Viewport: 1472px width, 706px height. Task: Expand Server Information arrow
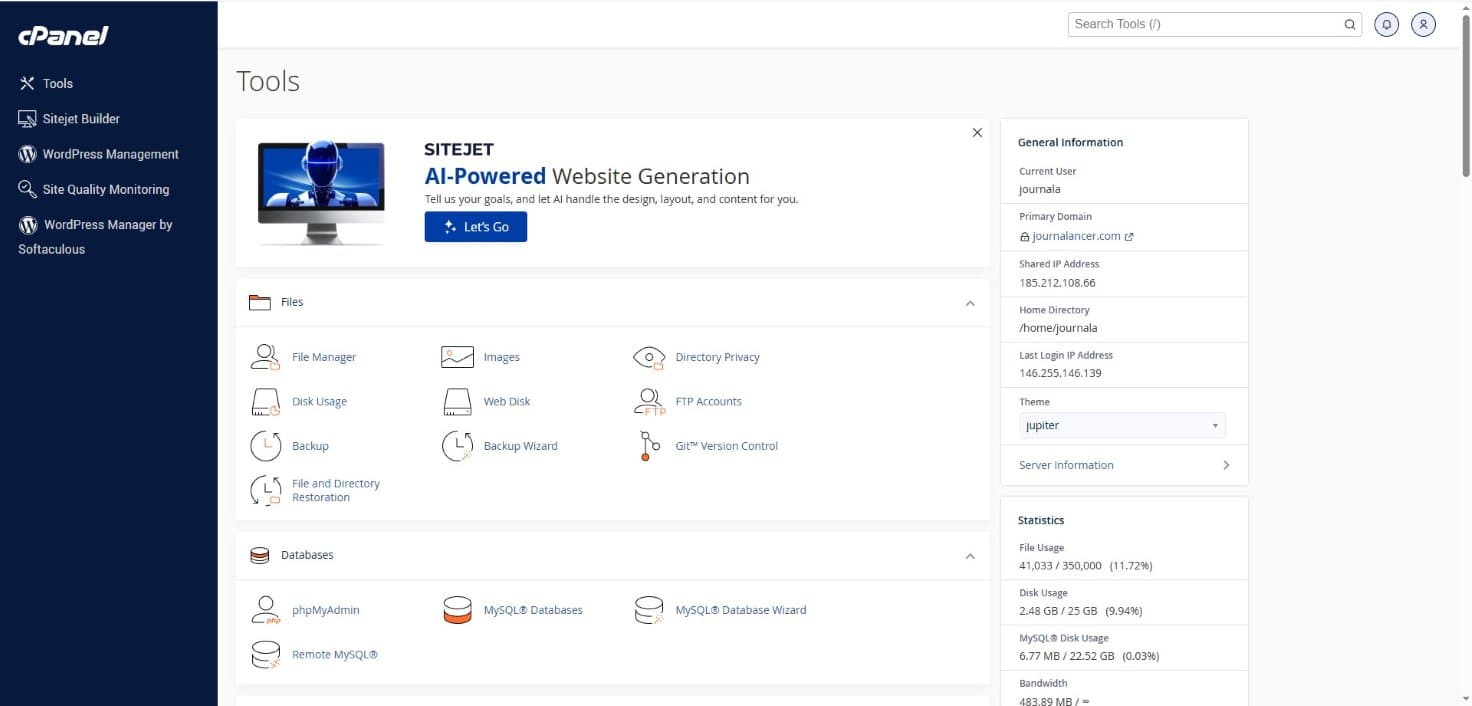click(x=1226, y=465)
